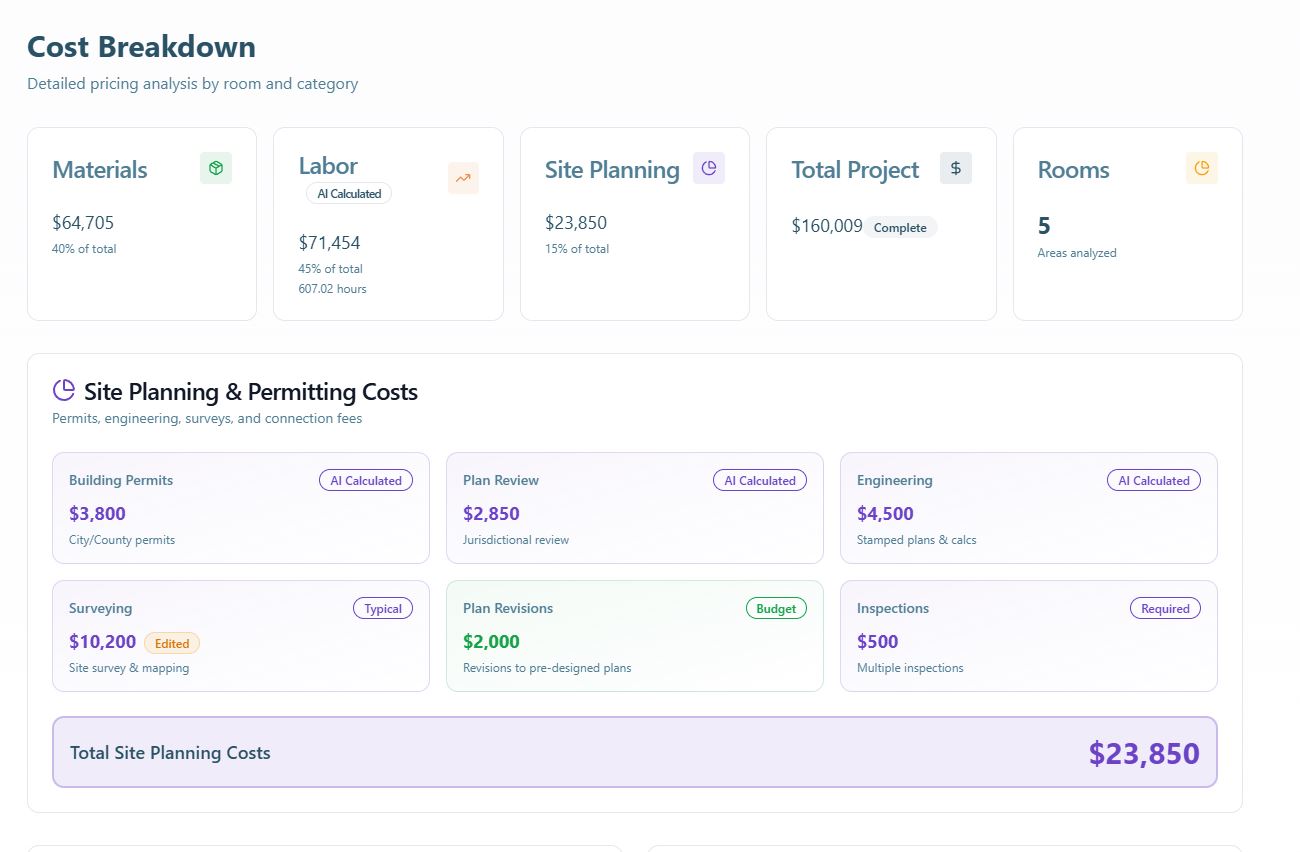This screenshot has width=1300, height=852.
Task: Click AI Calculated badge on Building Permits card
Action: (x=366, y=480)
